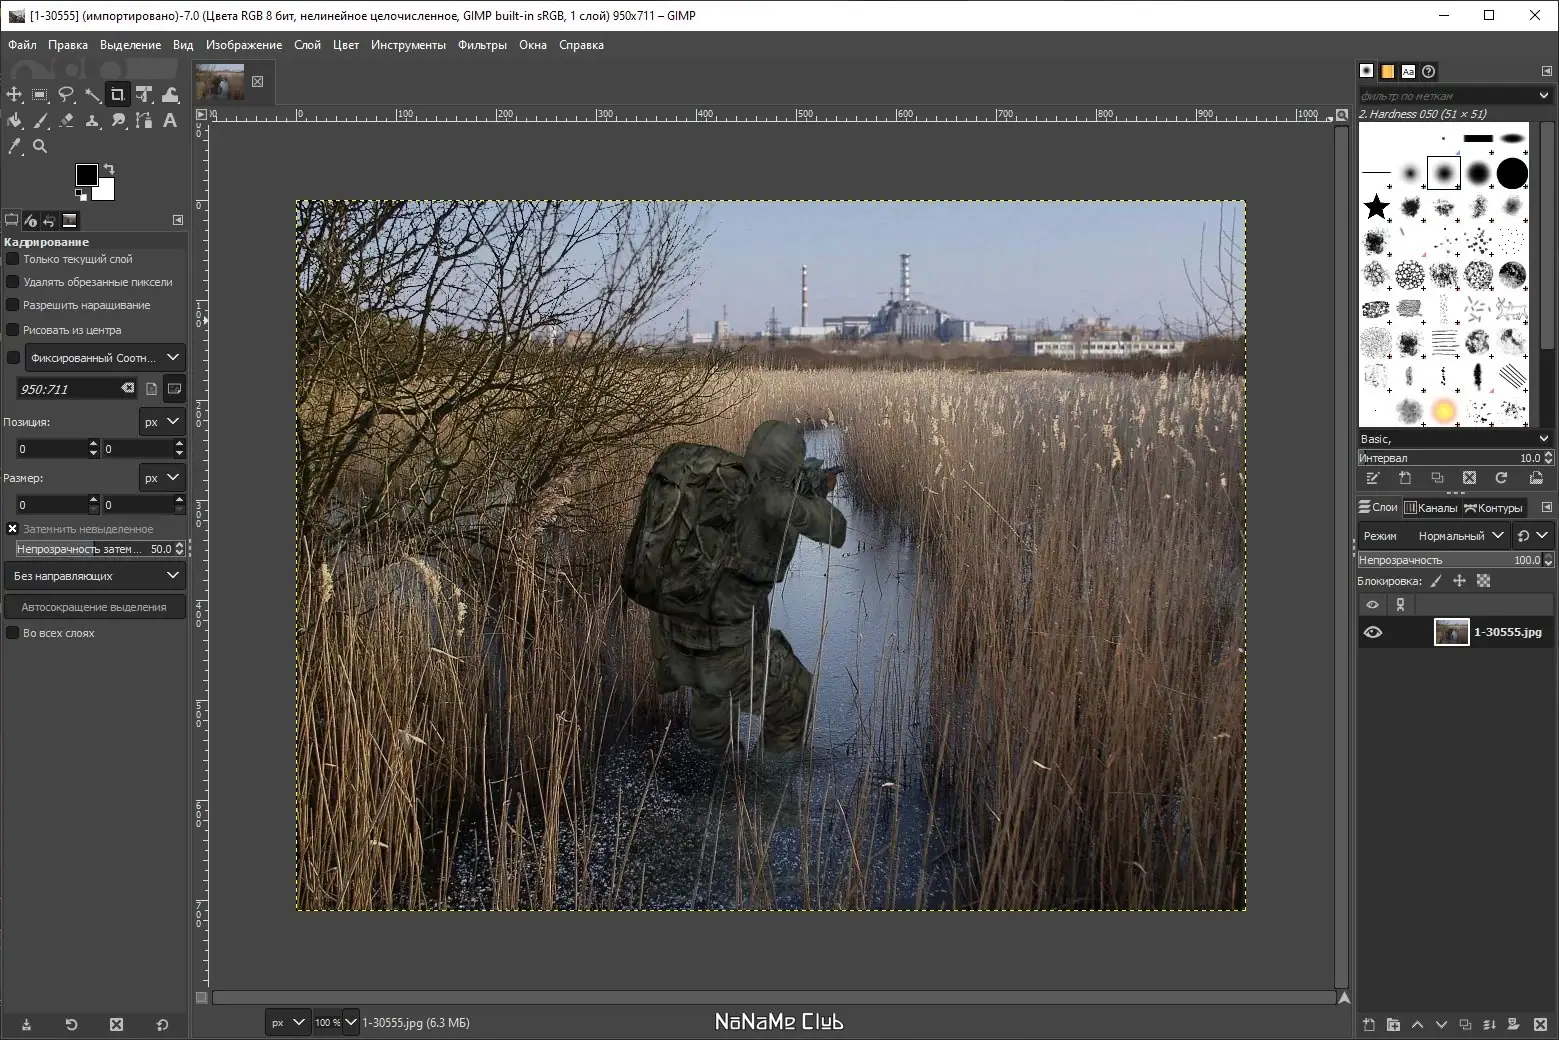This screenshot has width=1559, height=1040.
Task: Choose the Color Picker eyedropper tool
Action: pyautogui.click(x=14, y=147)
